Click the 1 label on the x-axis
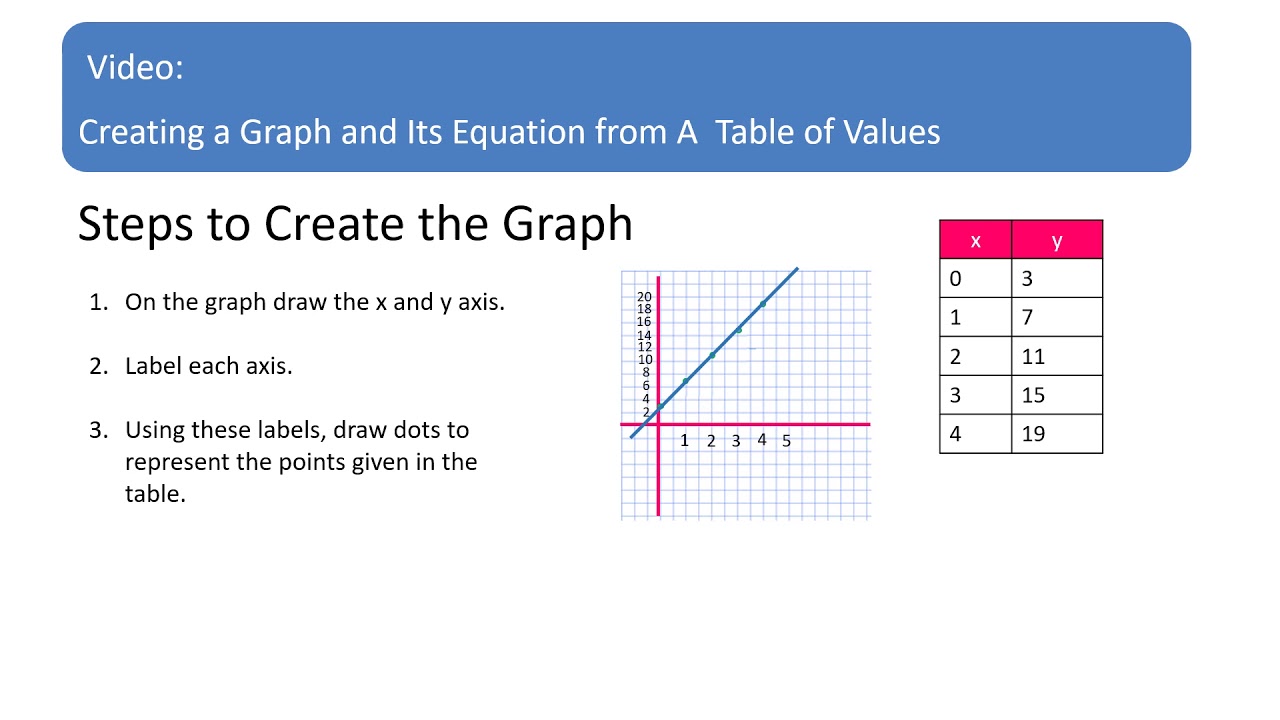1280x720 pixels. 685,441
